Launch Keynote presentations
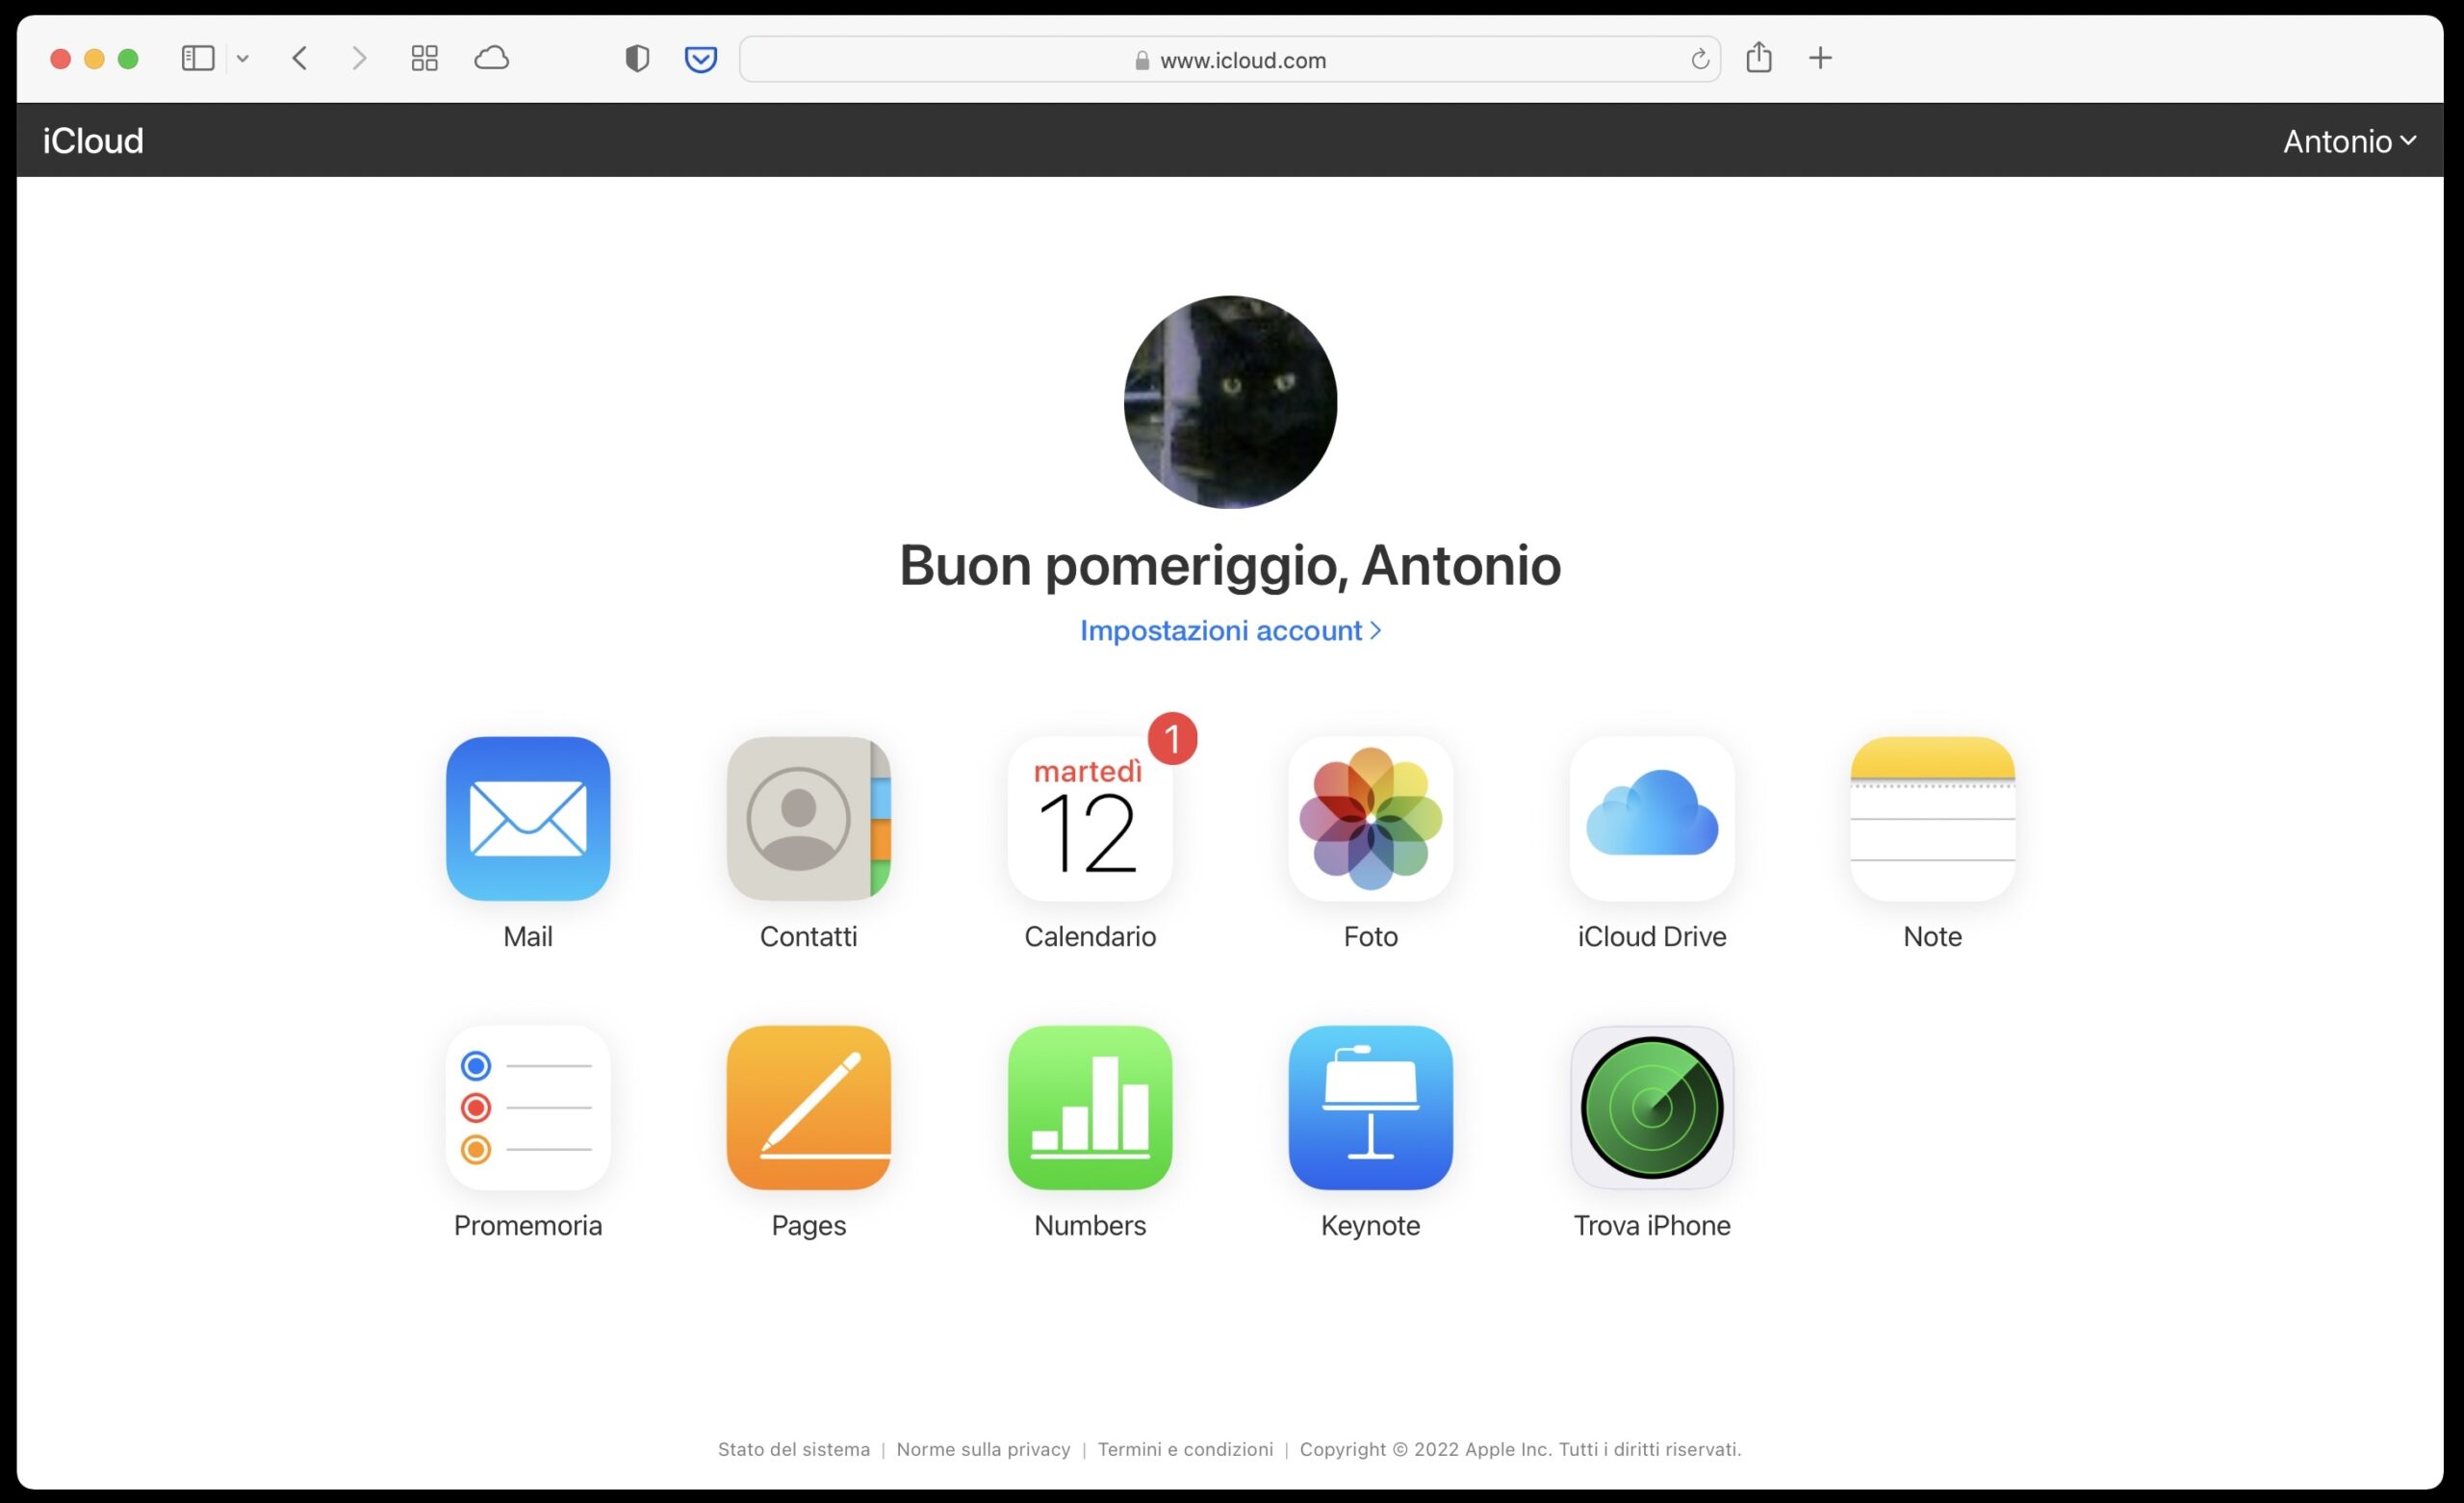Image resolution: width=2464 pixels, height=1503 pixels. click(x=1370, y=1108)
